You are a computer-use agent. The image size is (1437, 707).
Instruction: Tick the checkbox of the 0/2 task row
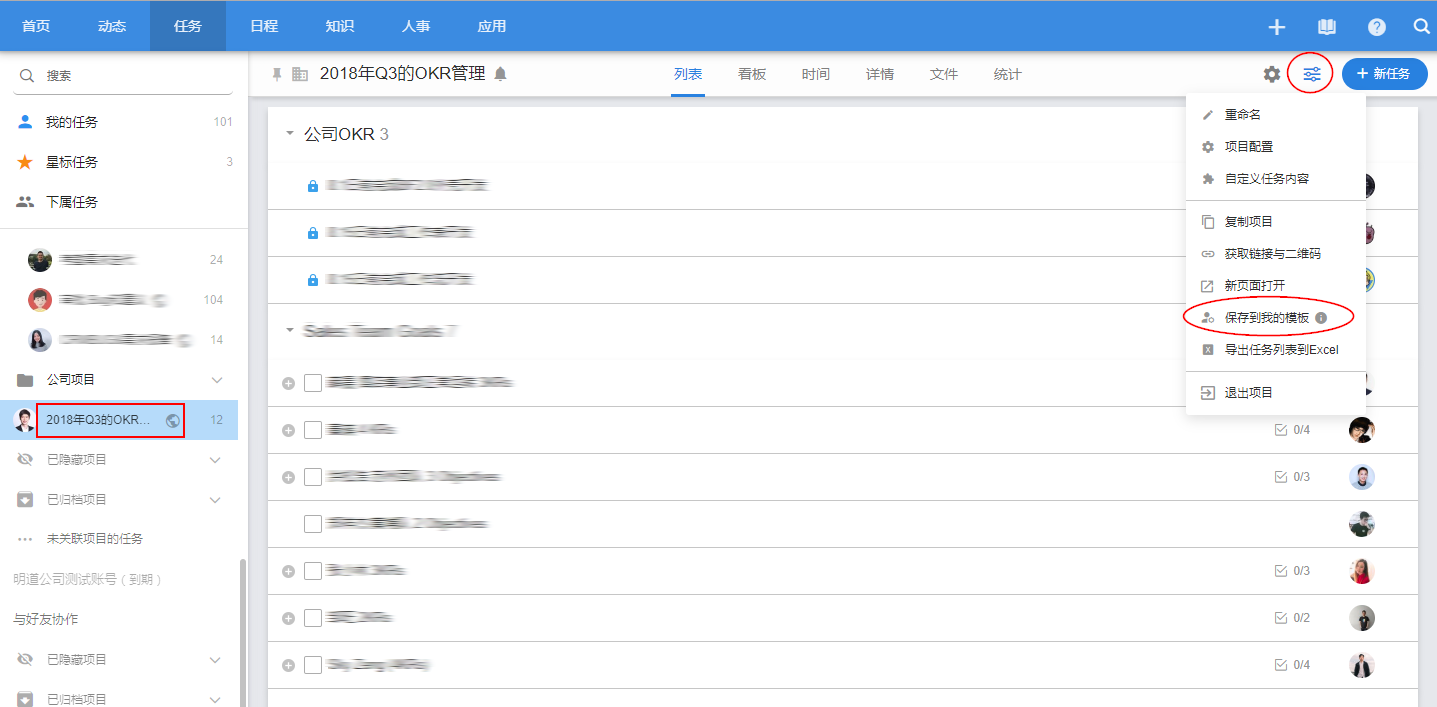[313, 618]
